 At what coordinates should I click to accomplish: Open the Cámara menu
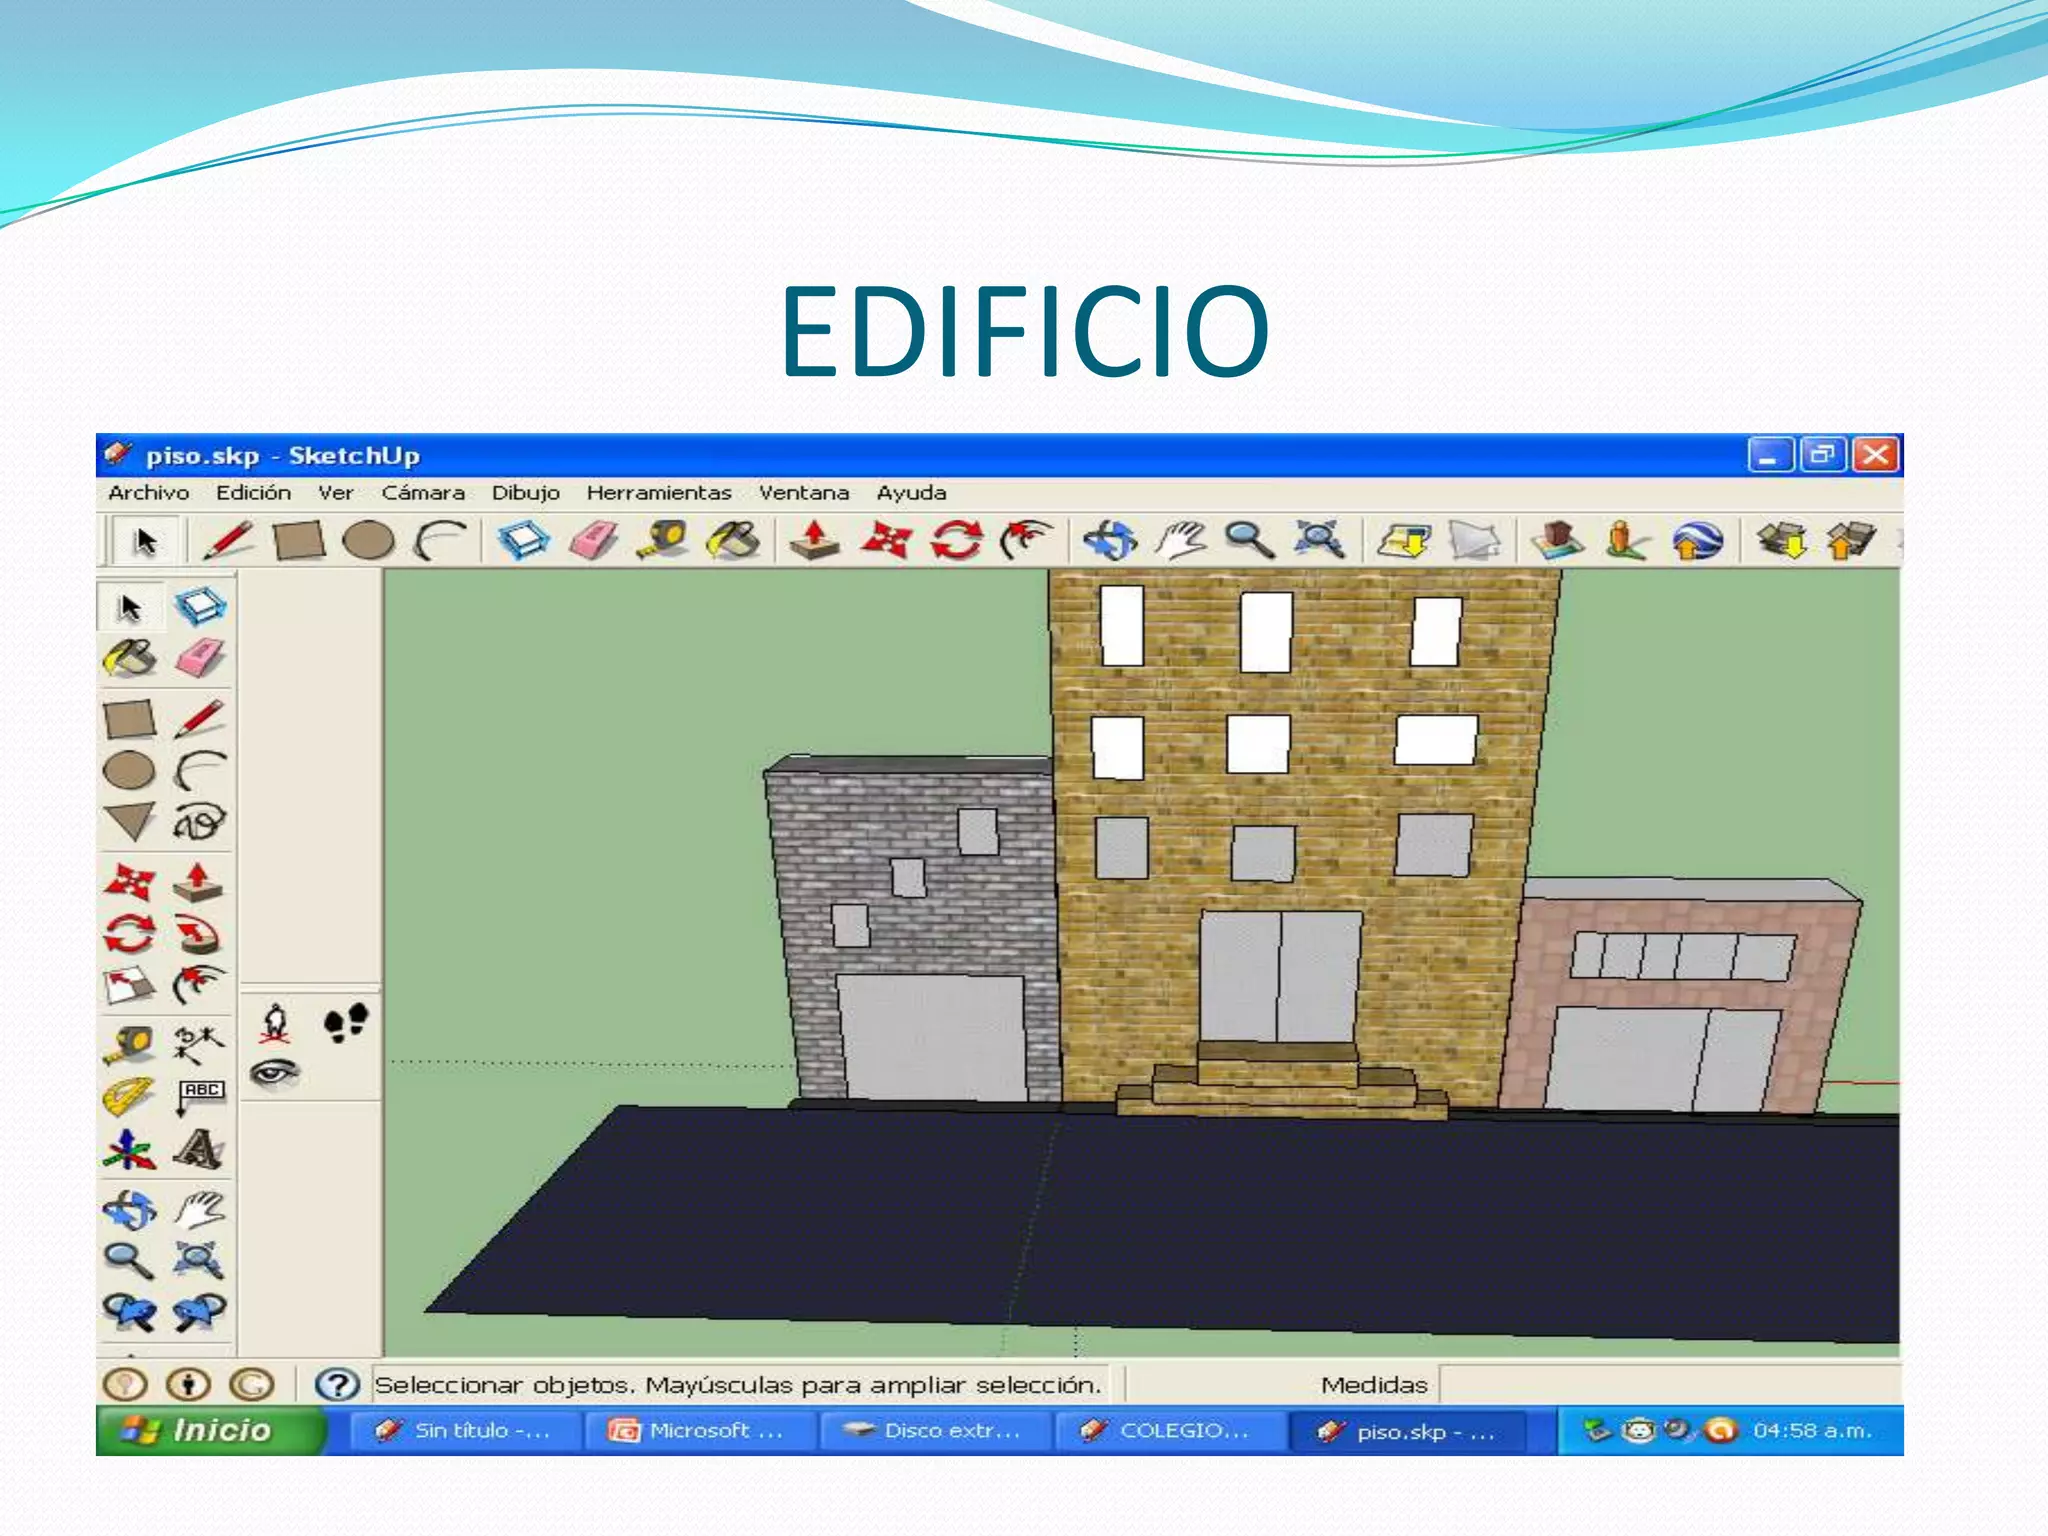coord(425,493)
